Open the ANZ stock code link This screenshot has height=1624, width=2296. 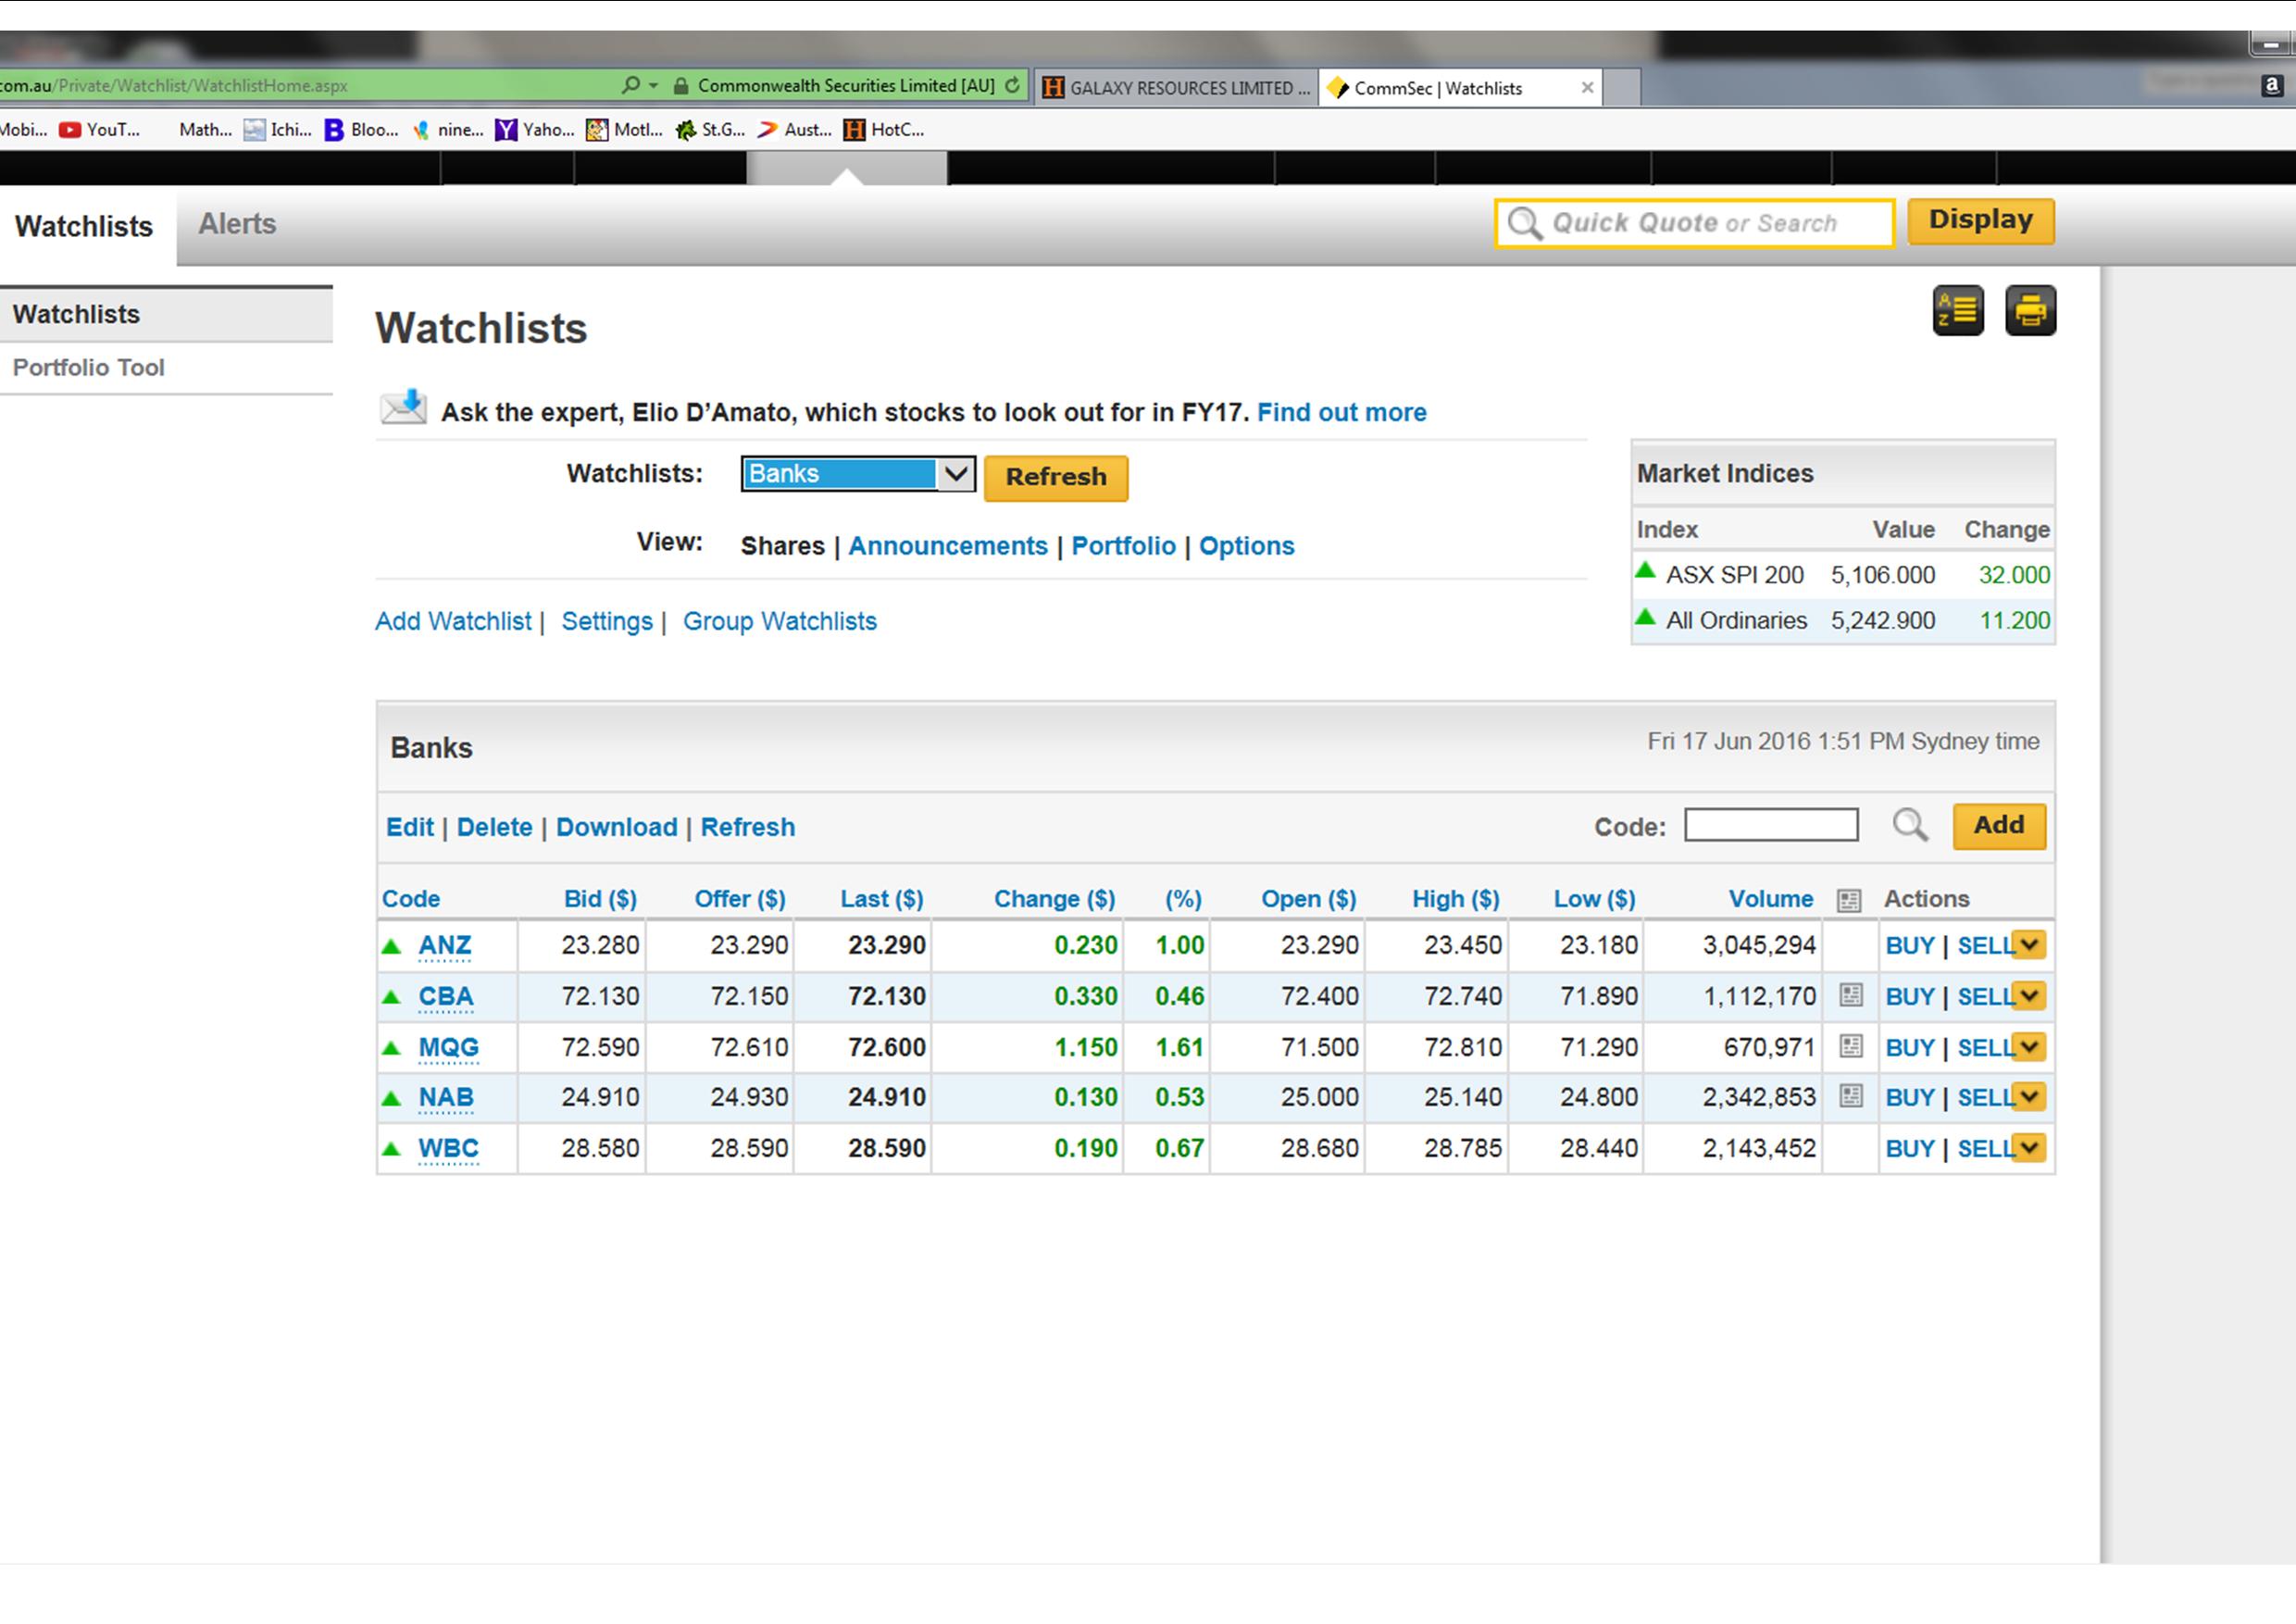(444, 945)
